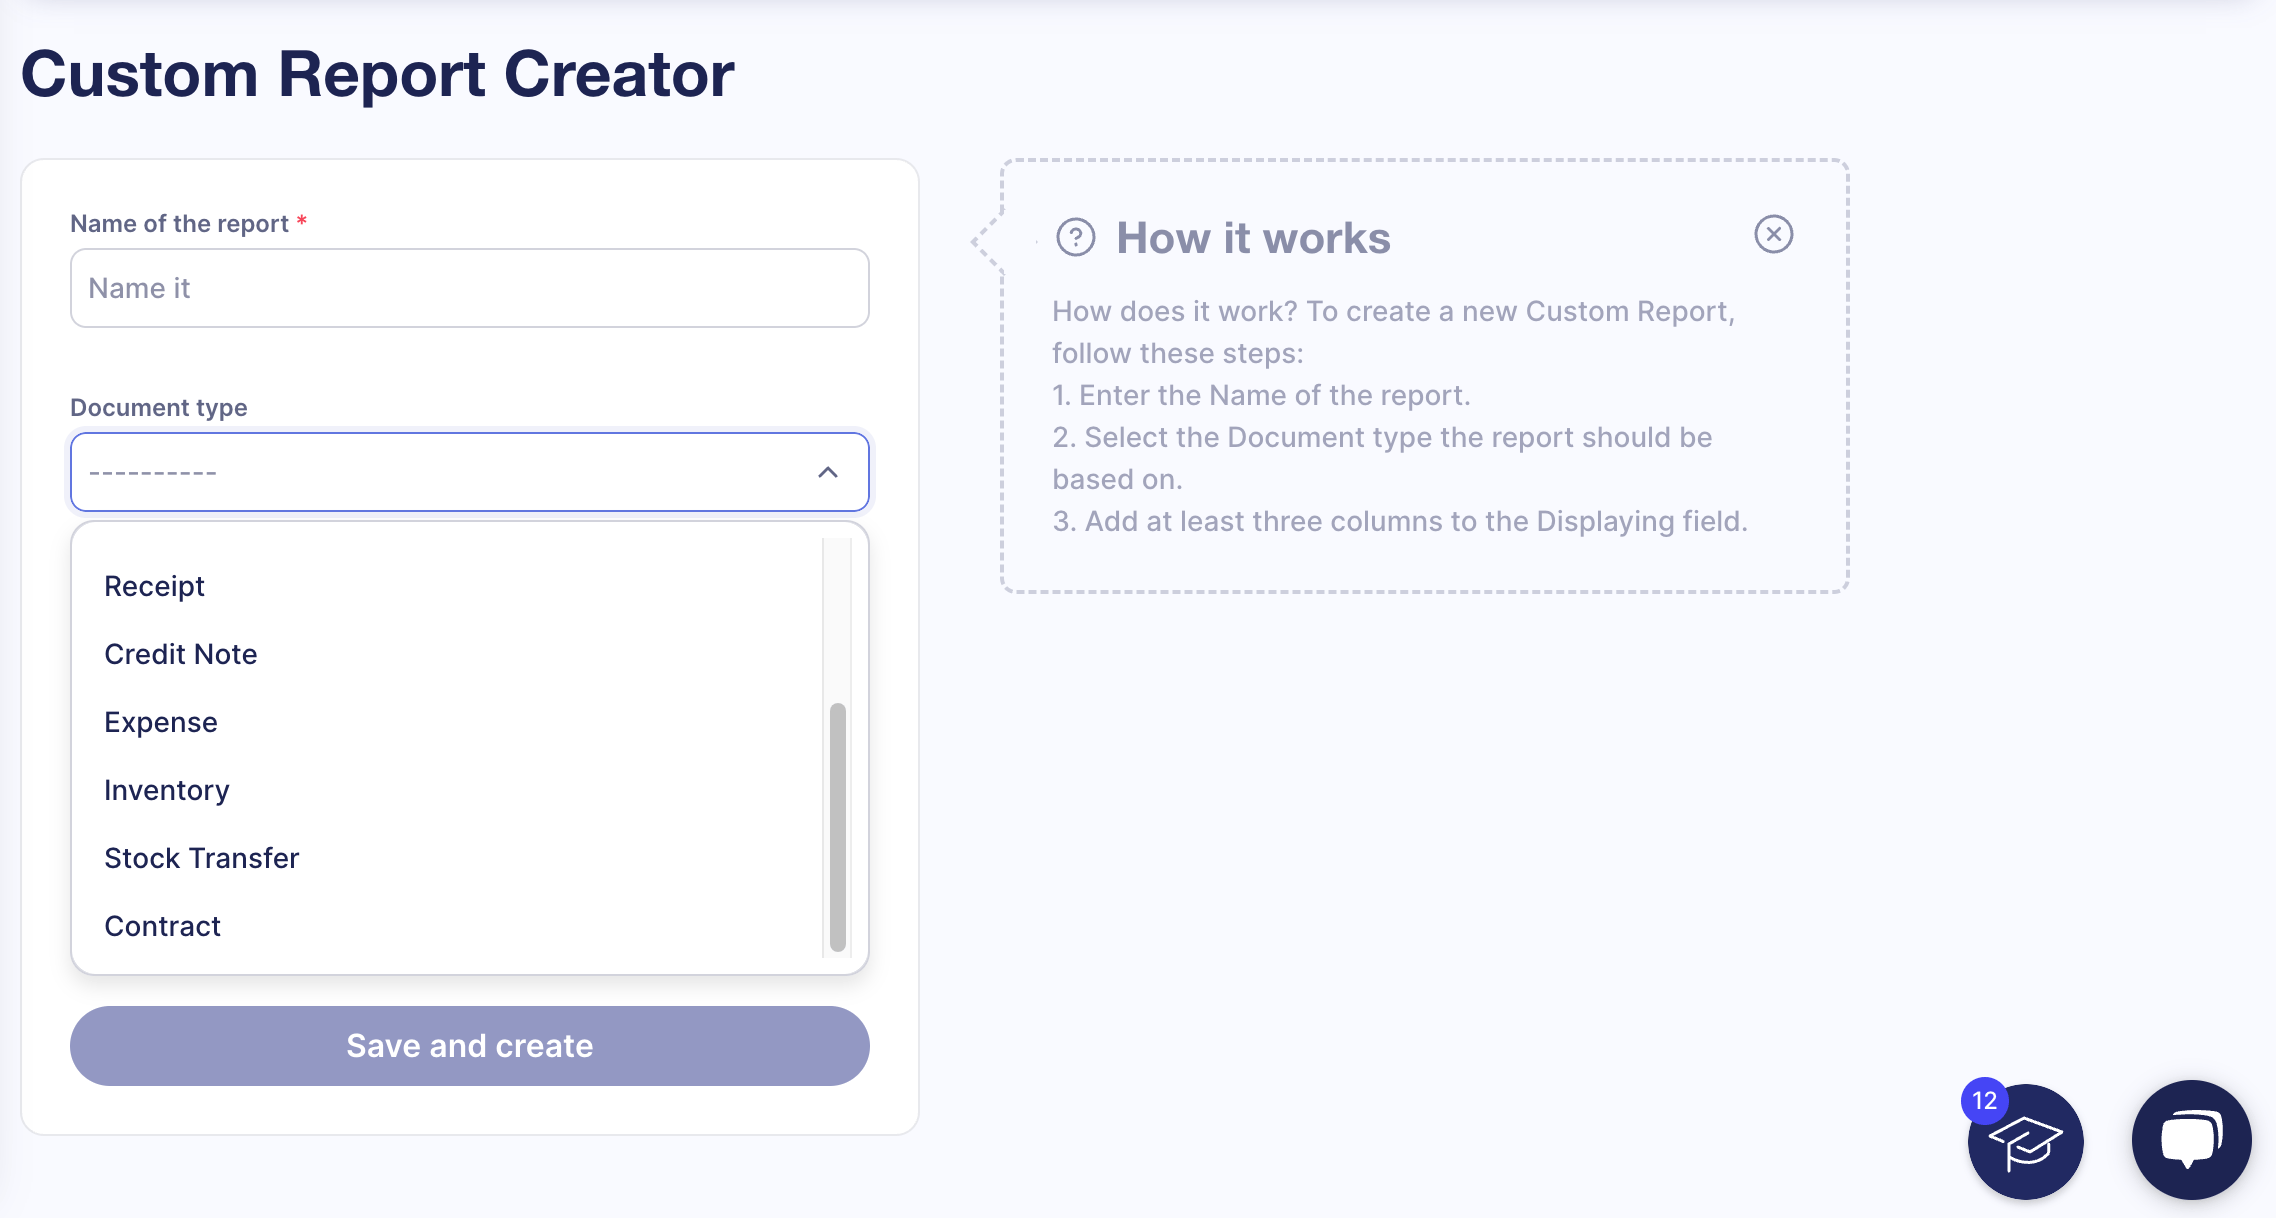The width and height of the screenshot is (2276, 1218).
Task: Click the Custom Report Creator title
Action: click(x=377, y=74)
